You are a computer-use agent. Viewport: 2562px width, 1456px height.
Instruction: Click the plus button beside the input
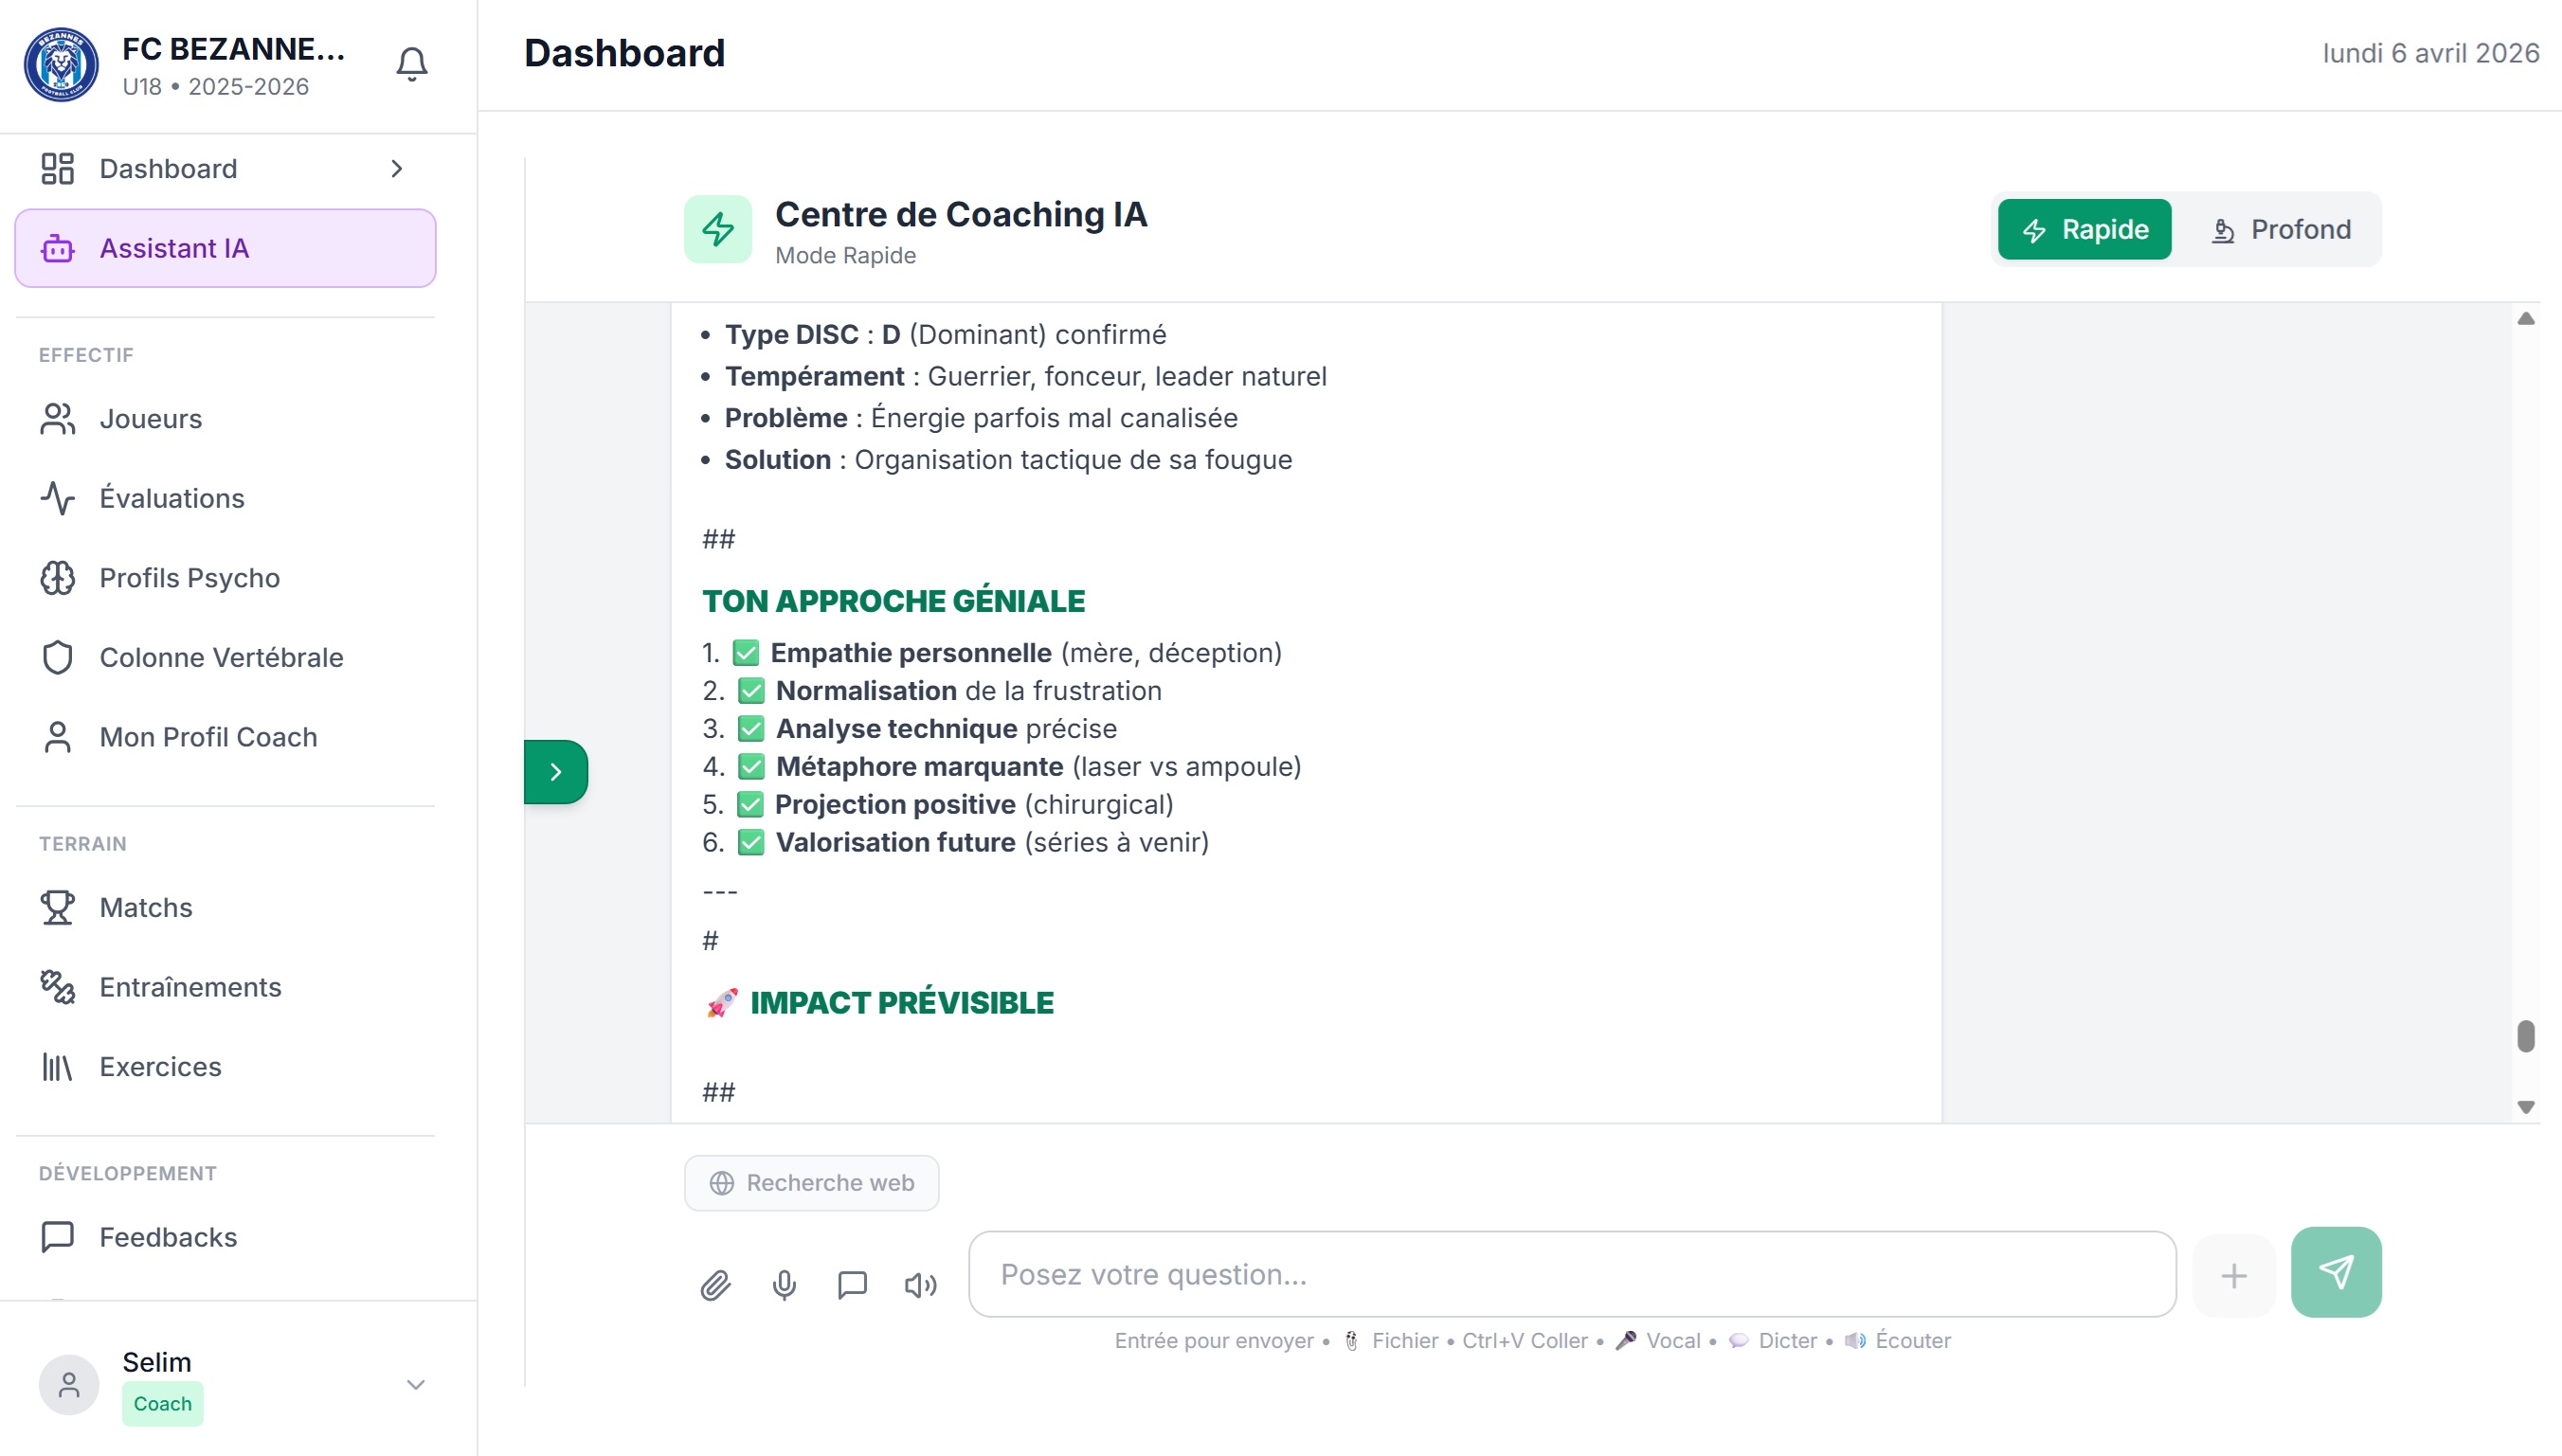[x=2233, y=1275]
